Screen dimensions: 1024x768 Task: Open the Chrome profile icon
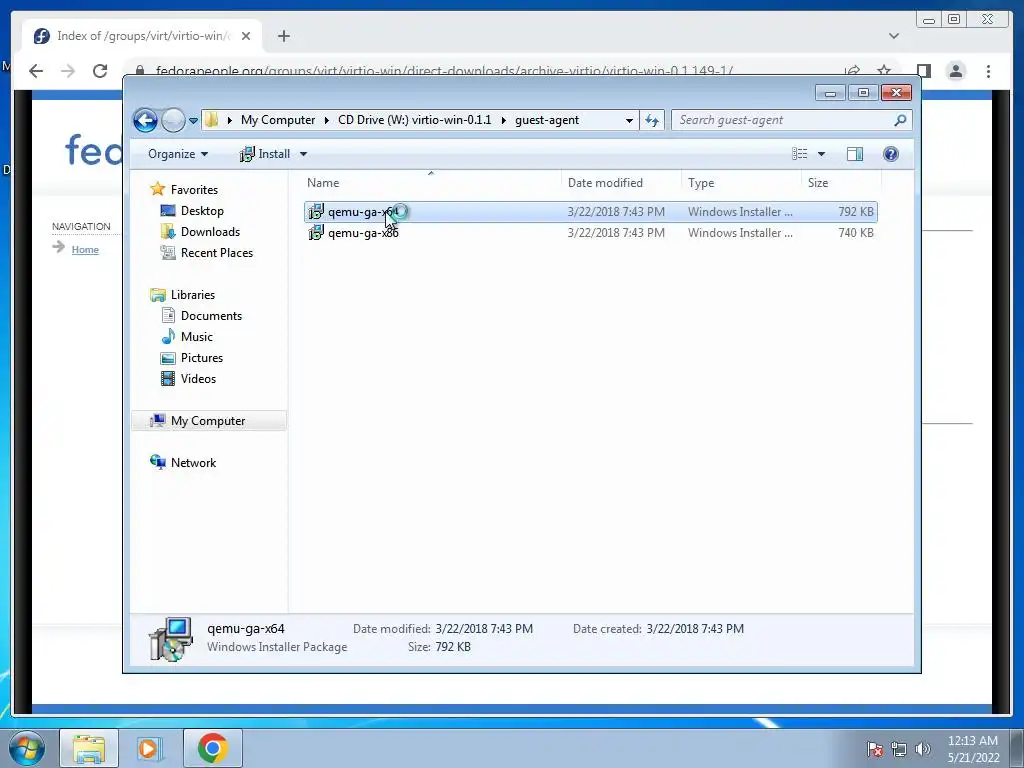955,71
